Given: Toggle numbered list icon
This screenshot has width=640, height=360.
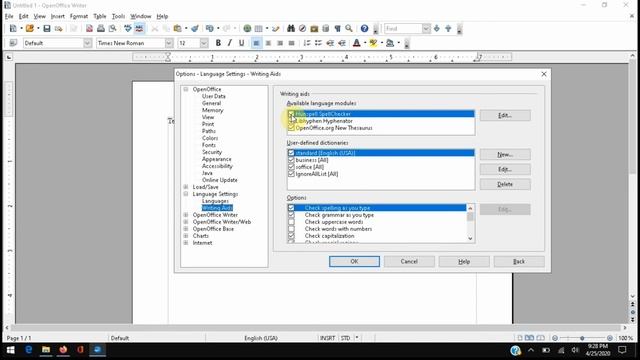Looking at the screenshot, I should [307, 43].
